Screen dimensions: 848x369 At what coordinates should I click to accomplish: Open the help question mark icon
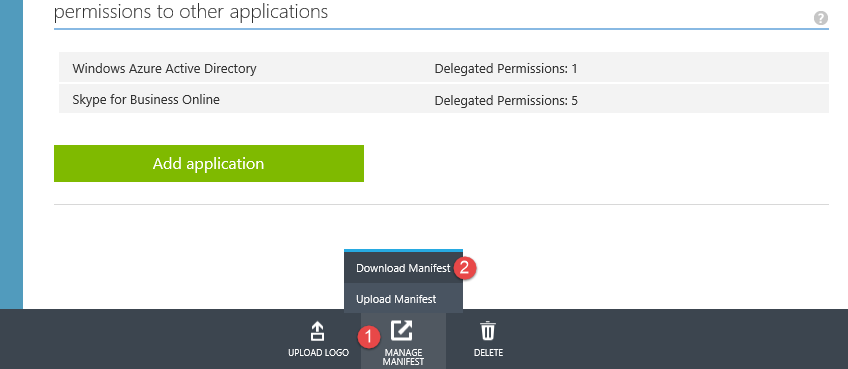pyautogui.click(x=820, y=18)
